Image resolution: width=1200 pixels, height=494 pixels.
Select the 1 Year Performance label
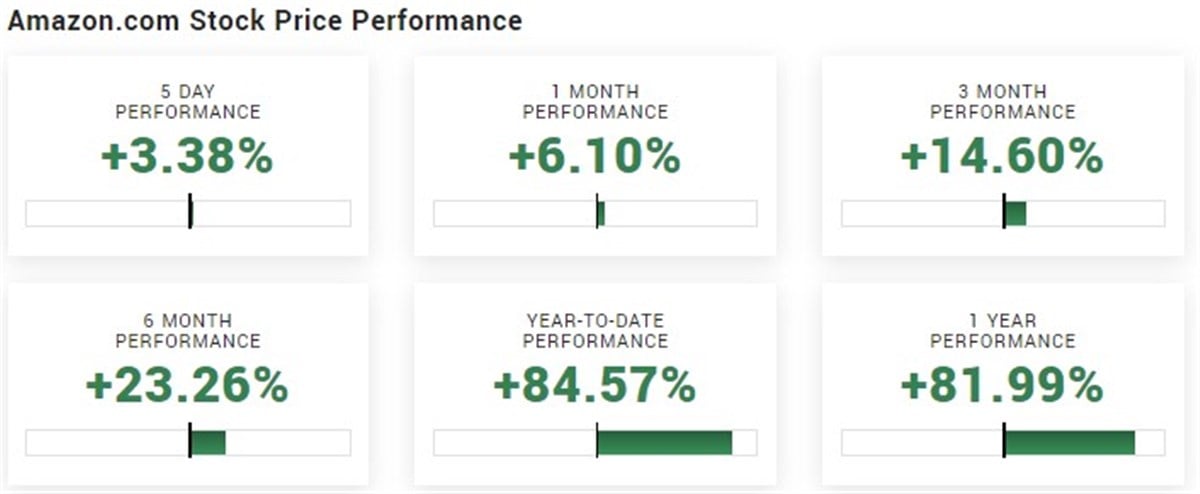1003,331
